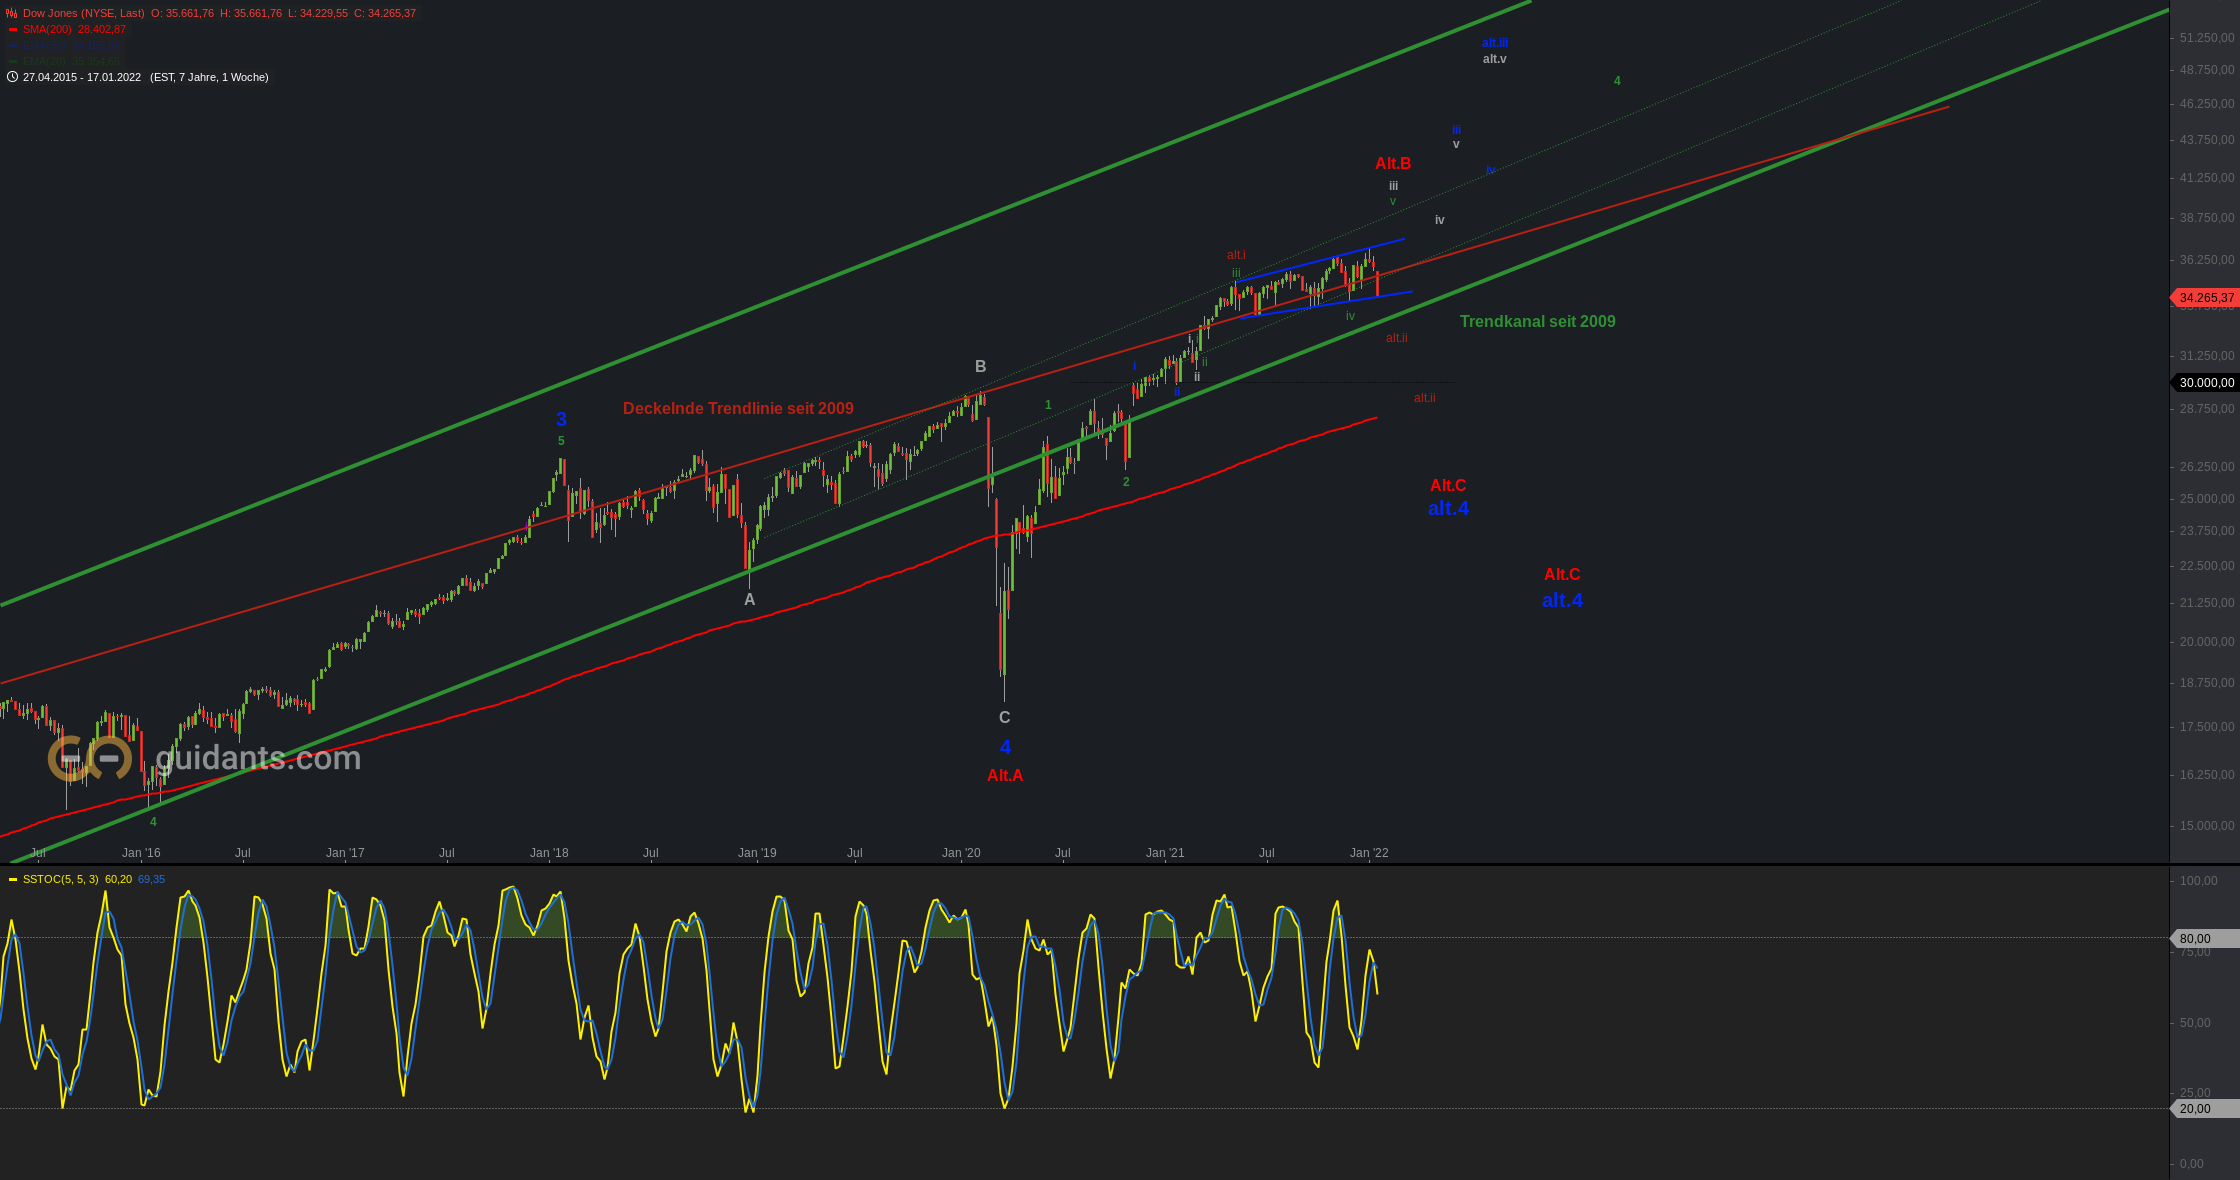Select the faded EMA(50) indicator legend entry
Viewport: 2240px width, 1180px height.
71,46
